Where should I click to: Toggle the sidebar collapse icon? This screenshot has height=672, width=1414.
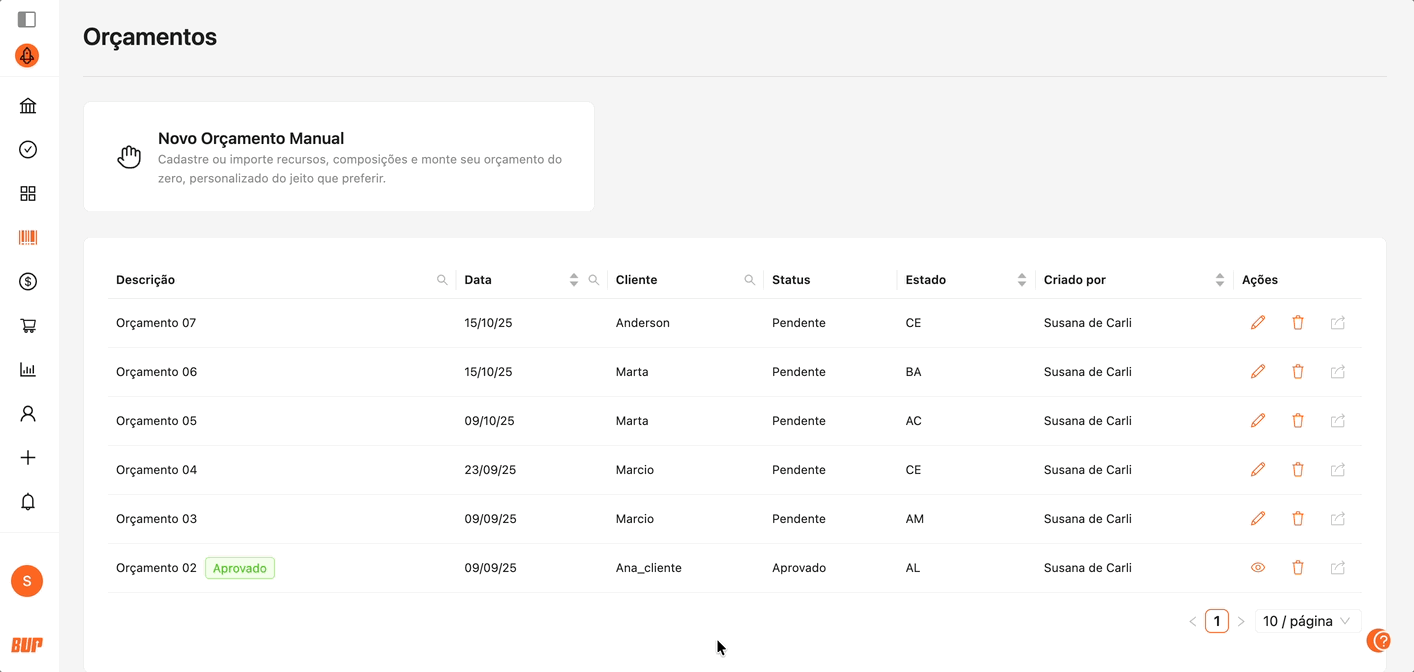tap(27, 19)
